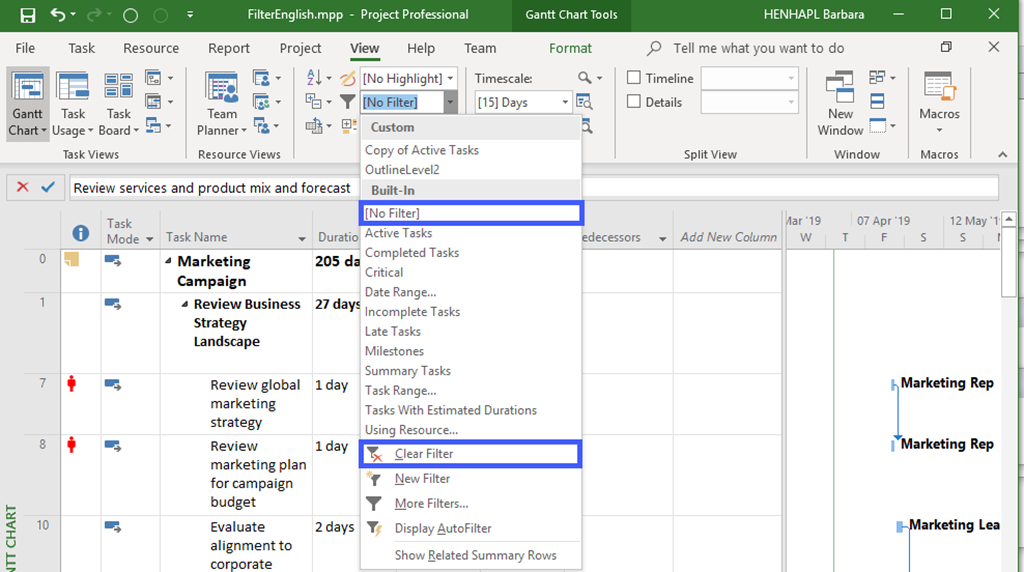Select the Milestones filter
This screenshot has width=1024, height=572.
point(471,351)
